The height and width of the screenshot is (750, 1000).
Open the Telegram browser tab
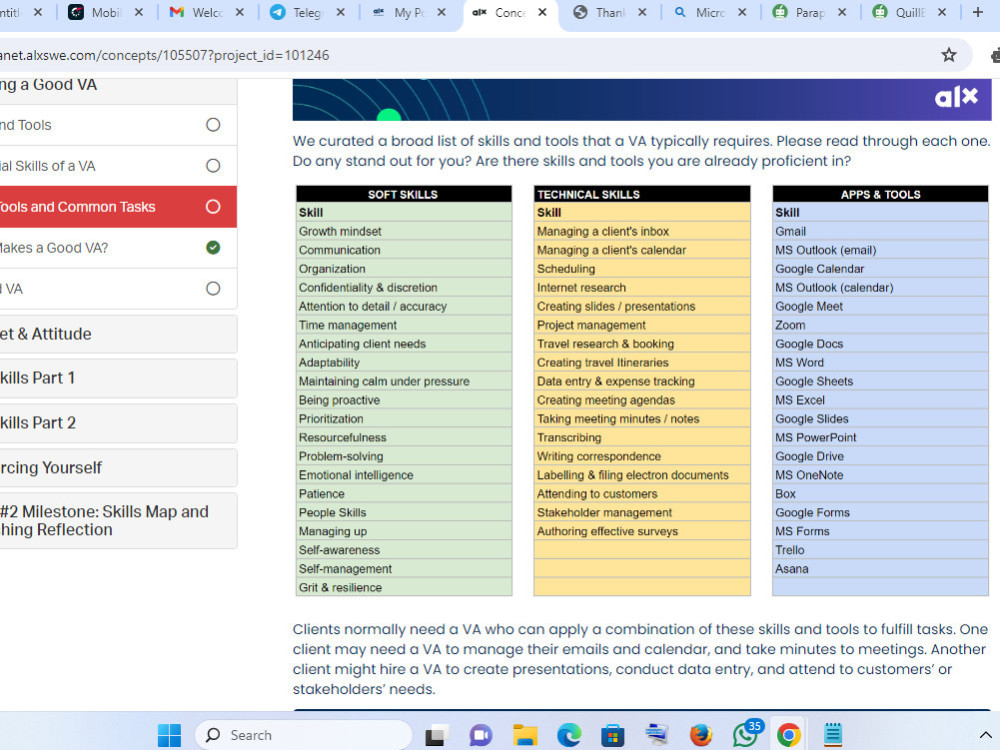click(x=297, y=12)
